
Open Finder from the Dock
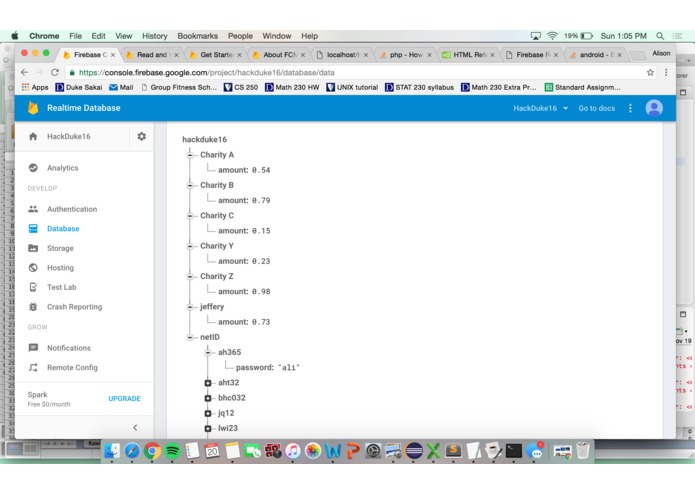coord(112,451)
